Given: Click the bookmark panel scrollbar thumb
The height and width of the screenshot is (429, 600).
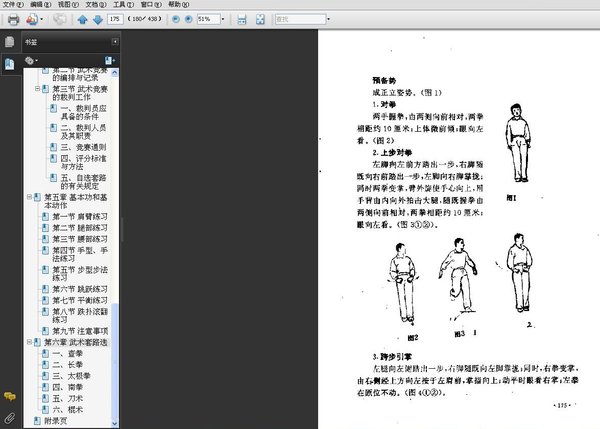Looking at the screenshot, I should tap(115, 361).
